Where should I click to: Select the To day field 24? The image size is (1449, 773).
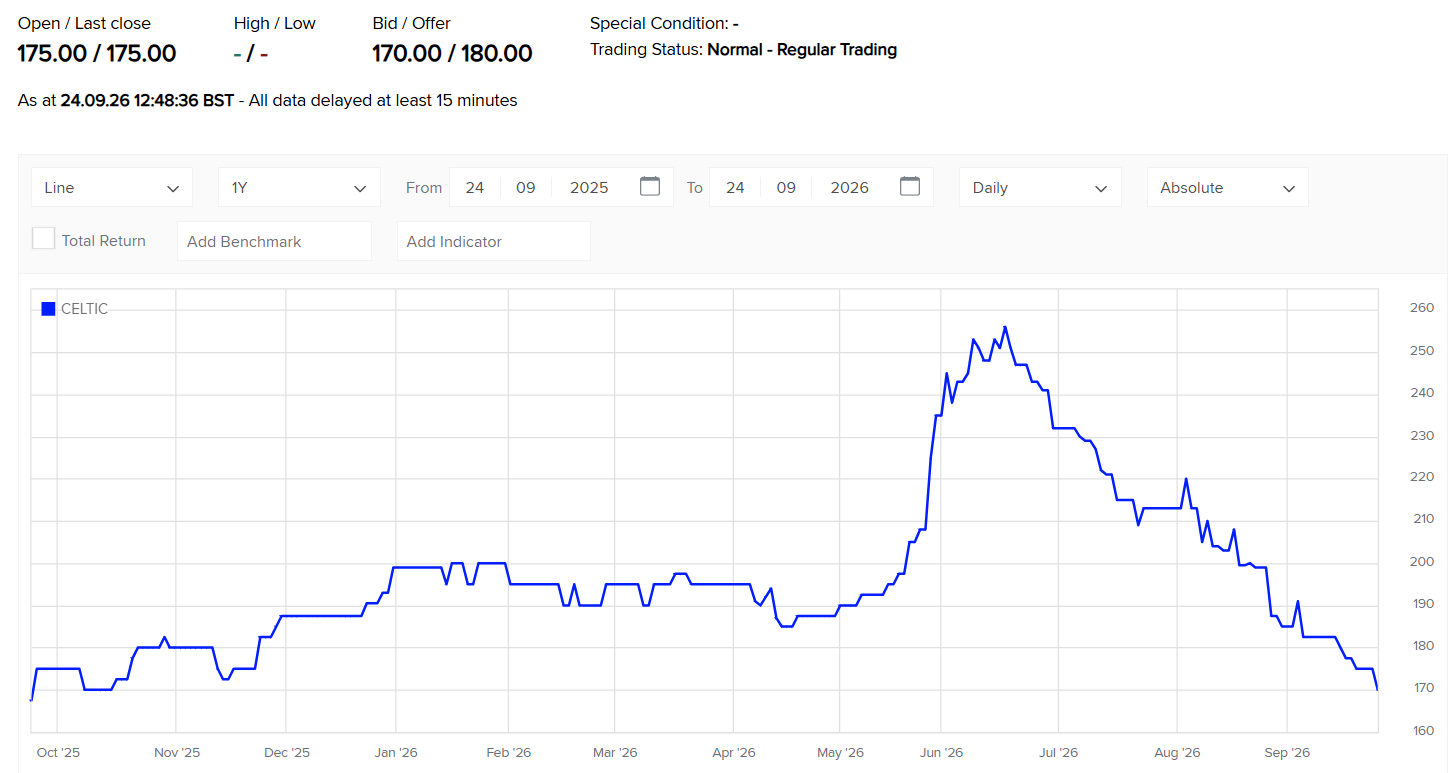(x=735, y=187)
